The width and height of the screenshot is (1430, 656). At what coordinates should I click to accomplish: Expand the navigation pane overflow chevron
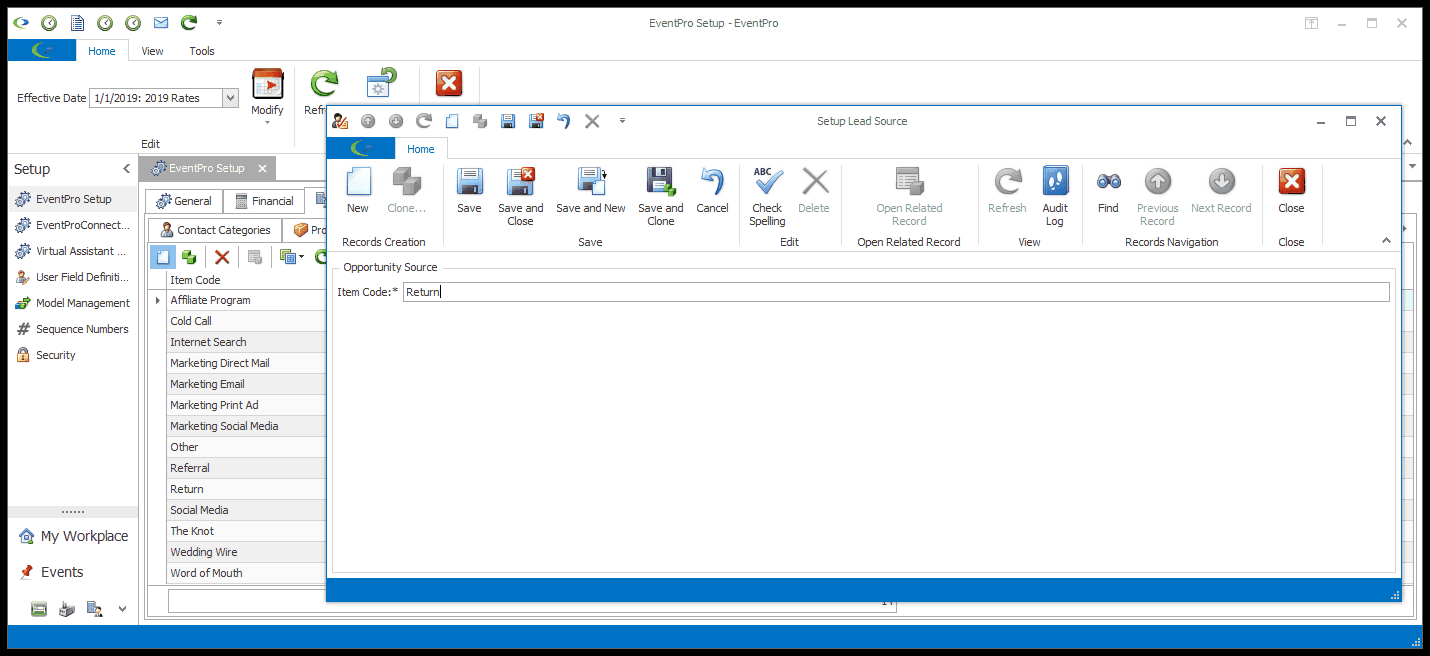(123, 608)
